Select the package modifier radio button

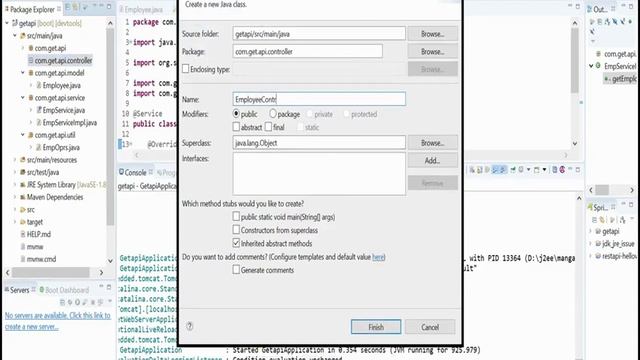tap(273, 113)
